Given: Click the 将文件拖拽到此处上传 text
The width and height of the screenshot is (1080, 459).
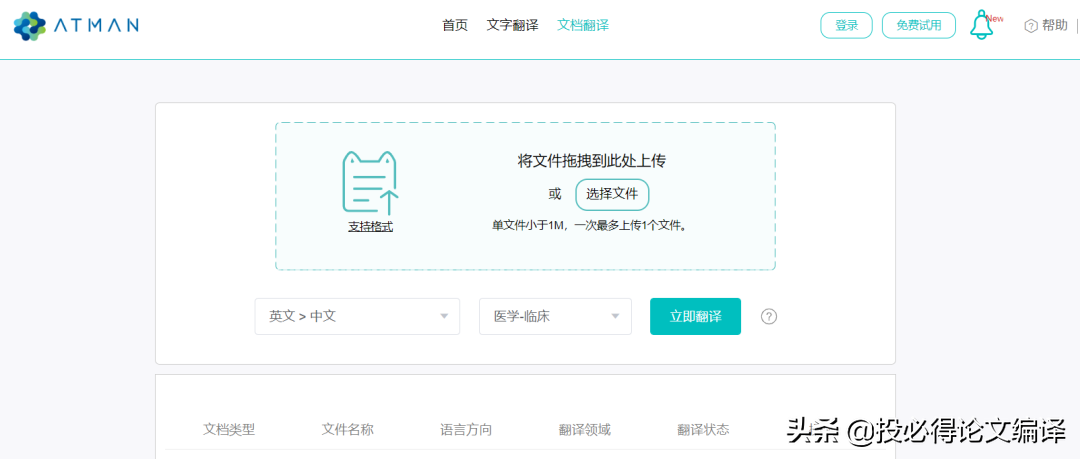Looking at the screenshot, I should coord(592,161).
